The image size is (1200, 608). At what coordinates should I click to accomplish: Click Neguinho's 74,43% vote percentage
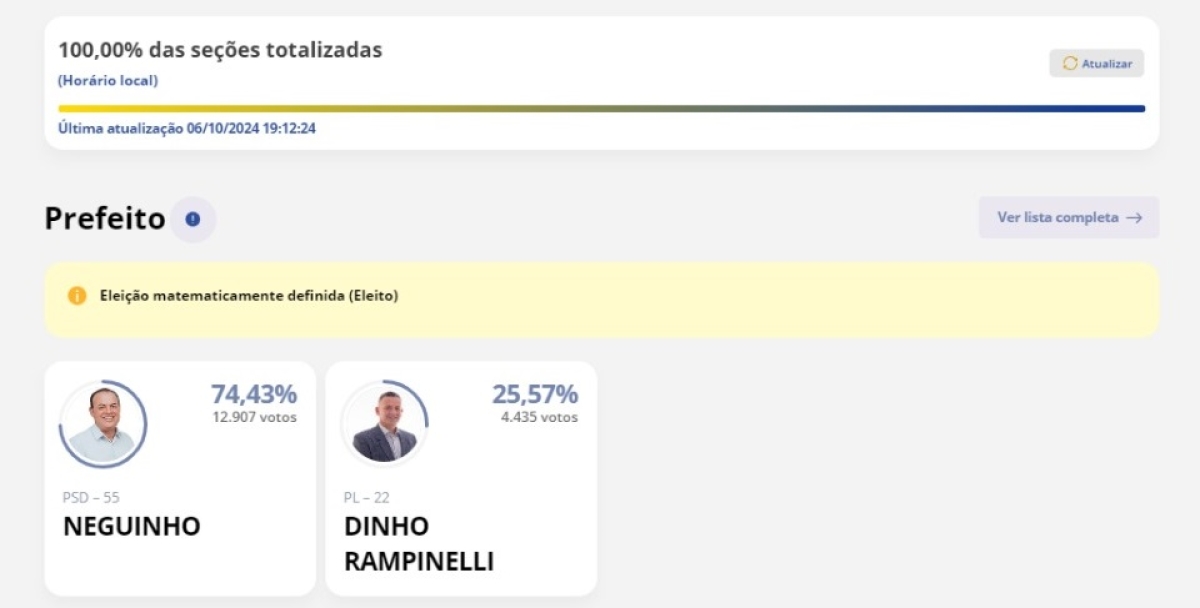click(254, 394)
